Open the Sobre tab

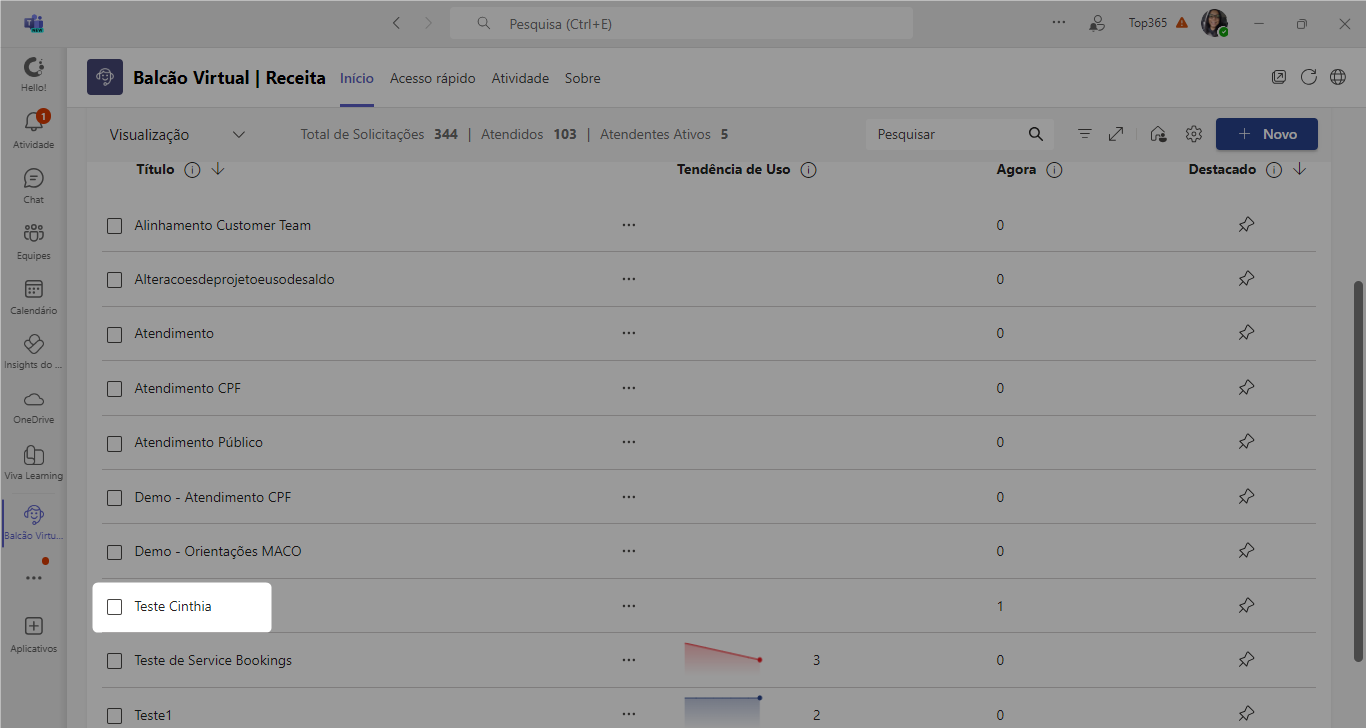pyautogui.click(x=582, y=78)
